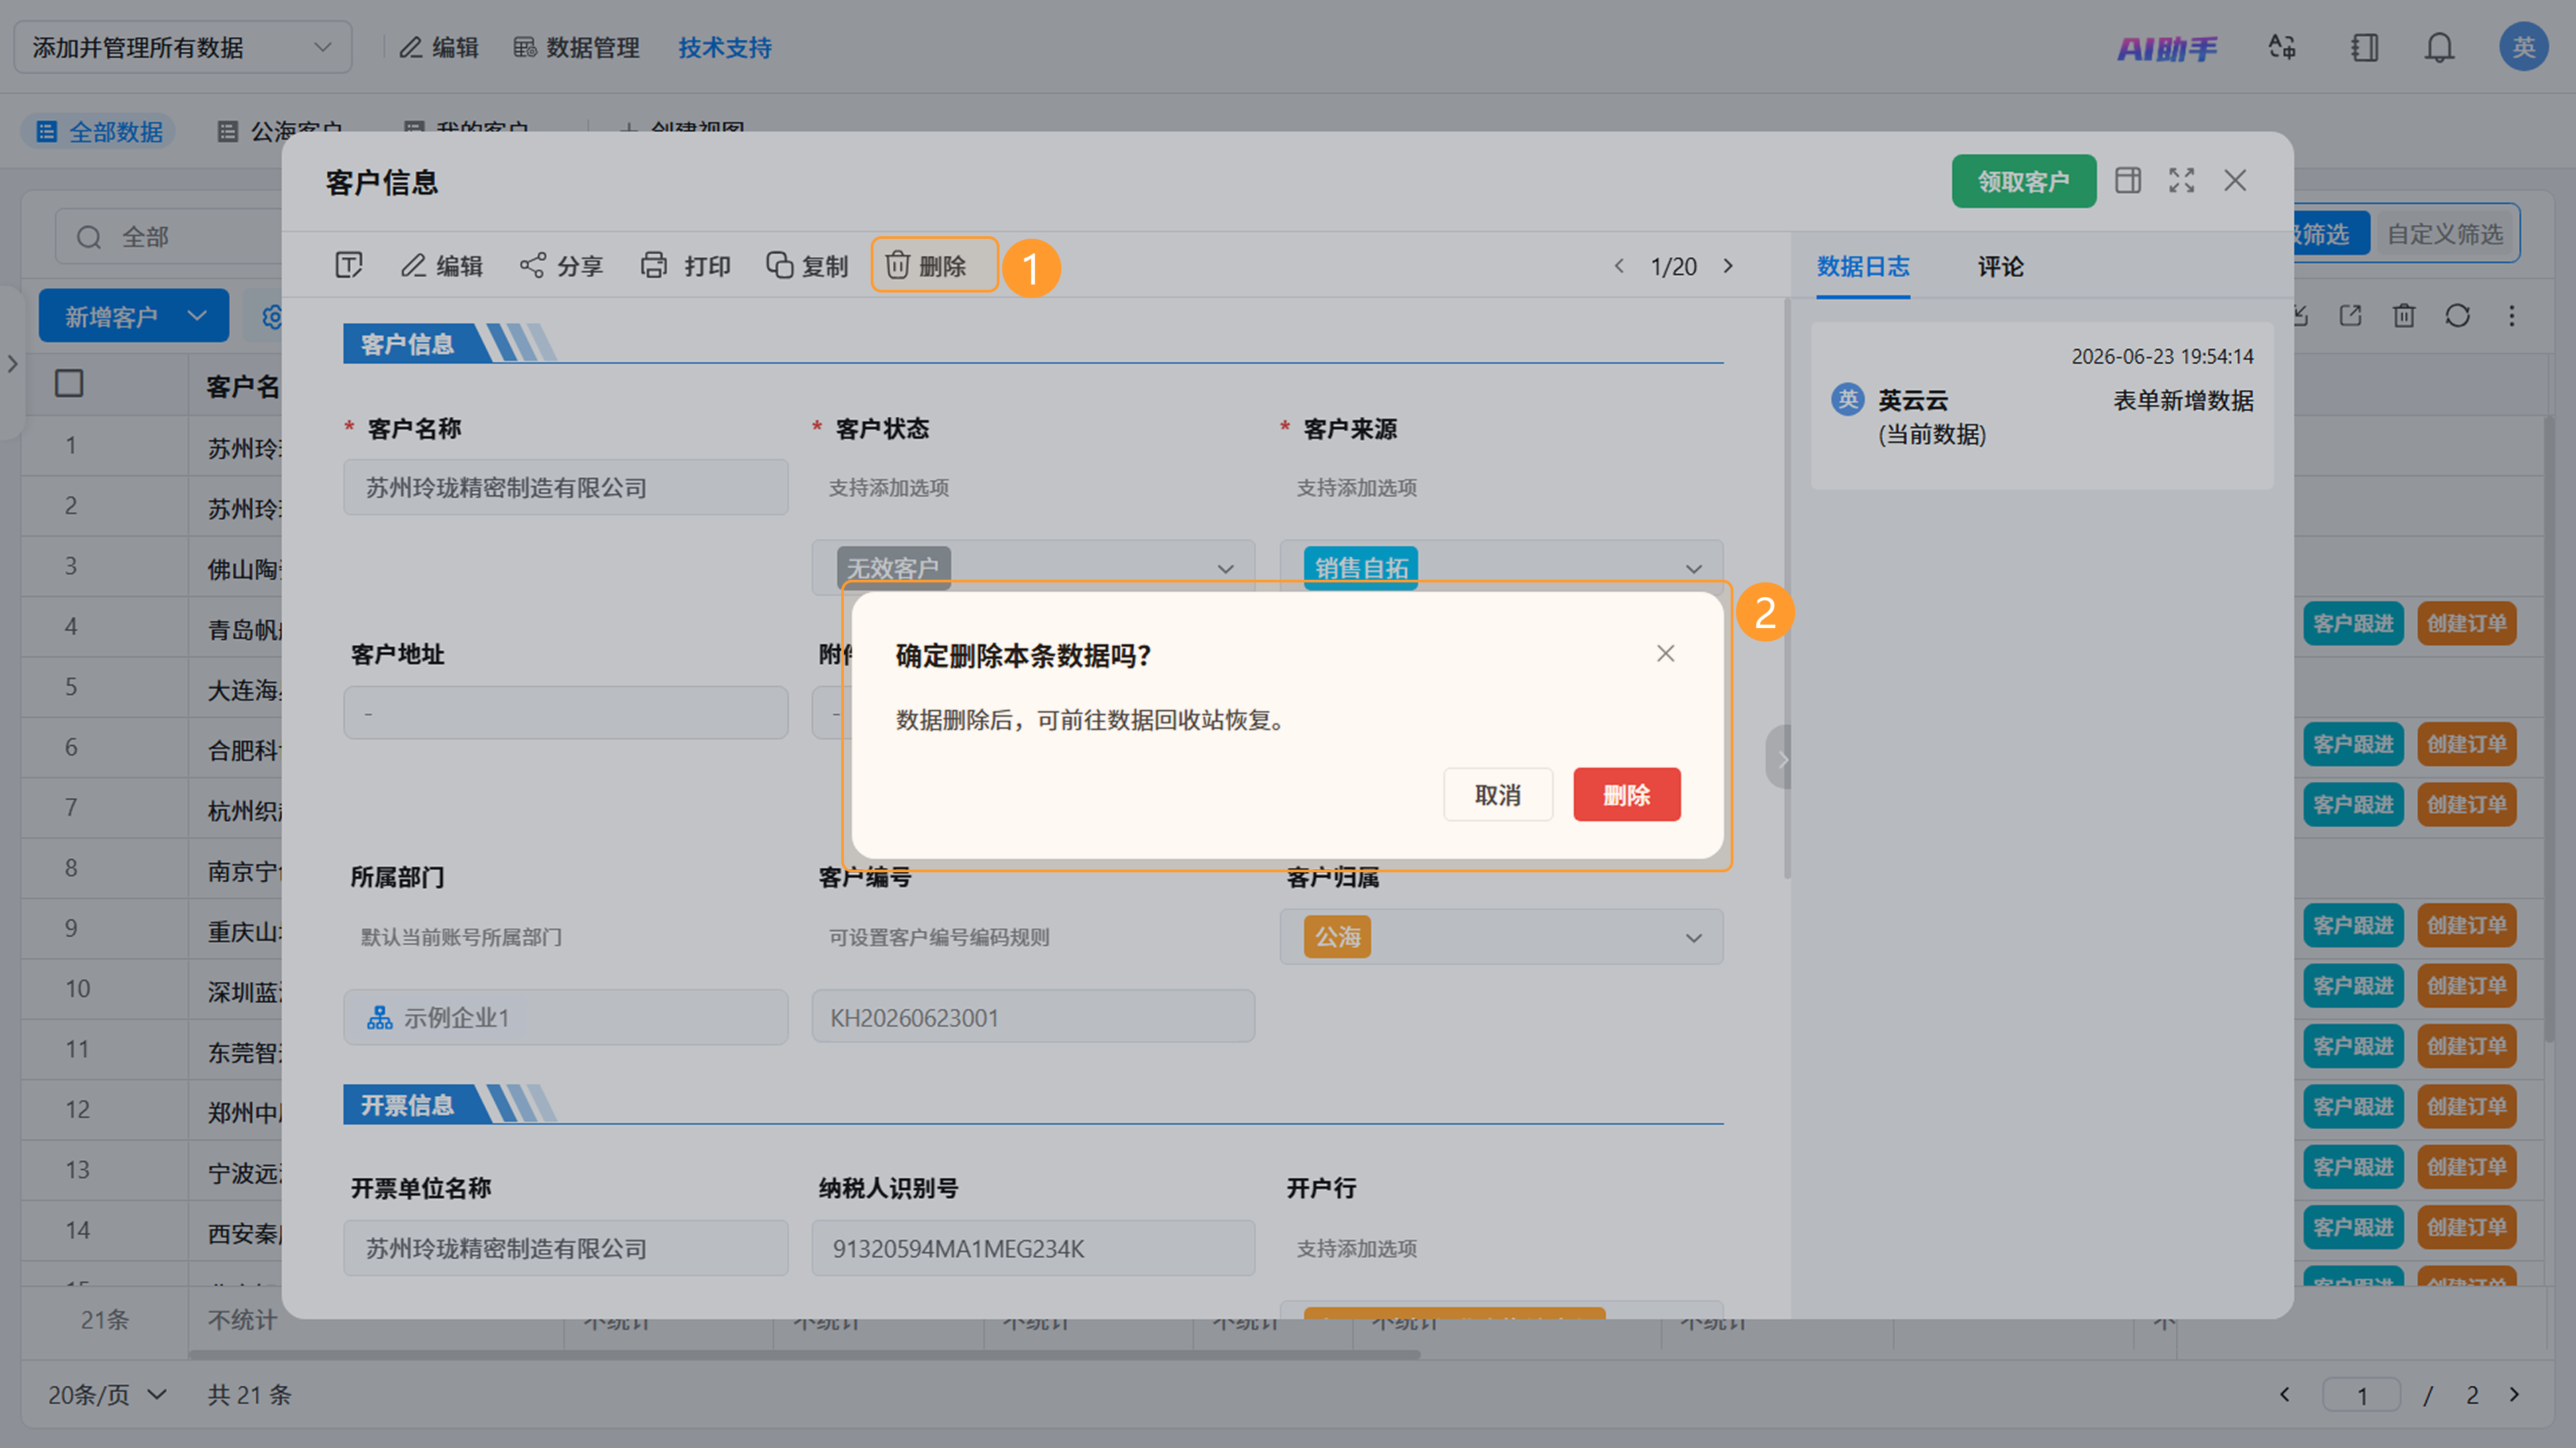Go to the previous record arrow
The width and height of the screenshot is (2576, 1448).
[x=1619, y=266]
